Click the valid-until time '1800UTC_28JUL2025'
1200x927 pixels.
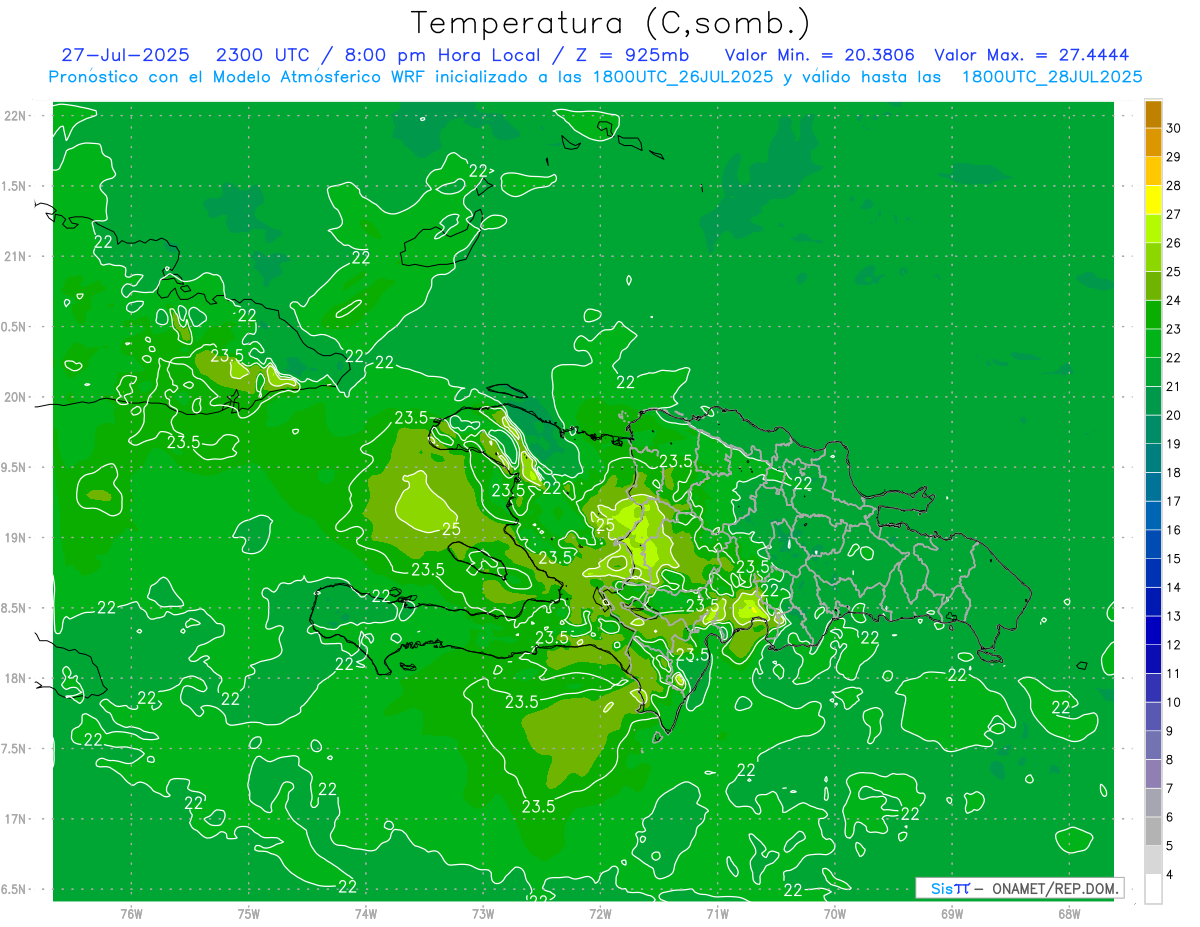pos(1052,77)
